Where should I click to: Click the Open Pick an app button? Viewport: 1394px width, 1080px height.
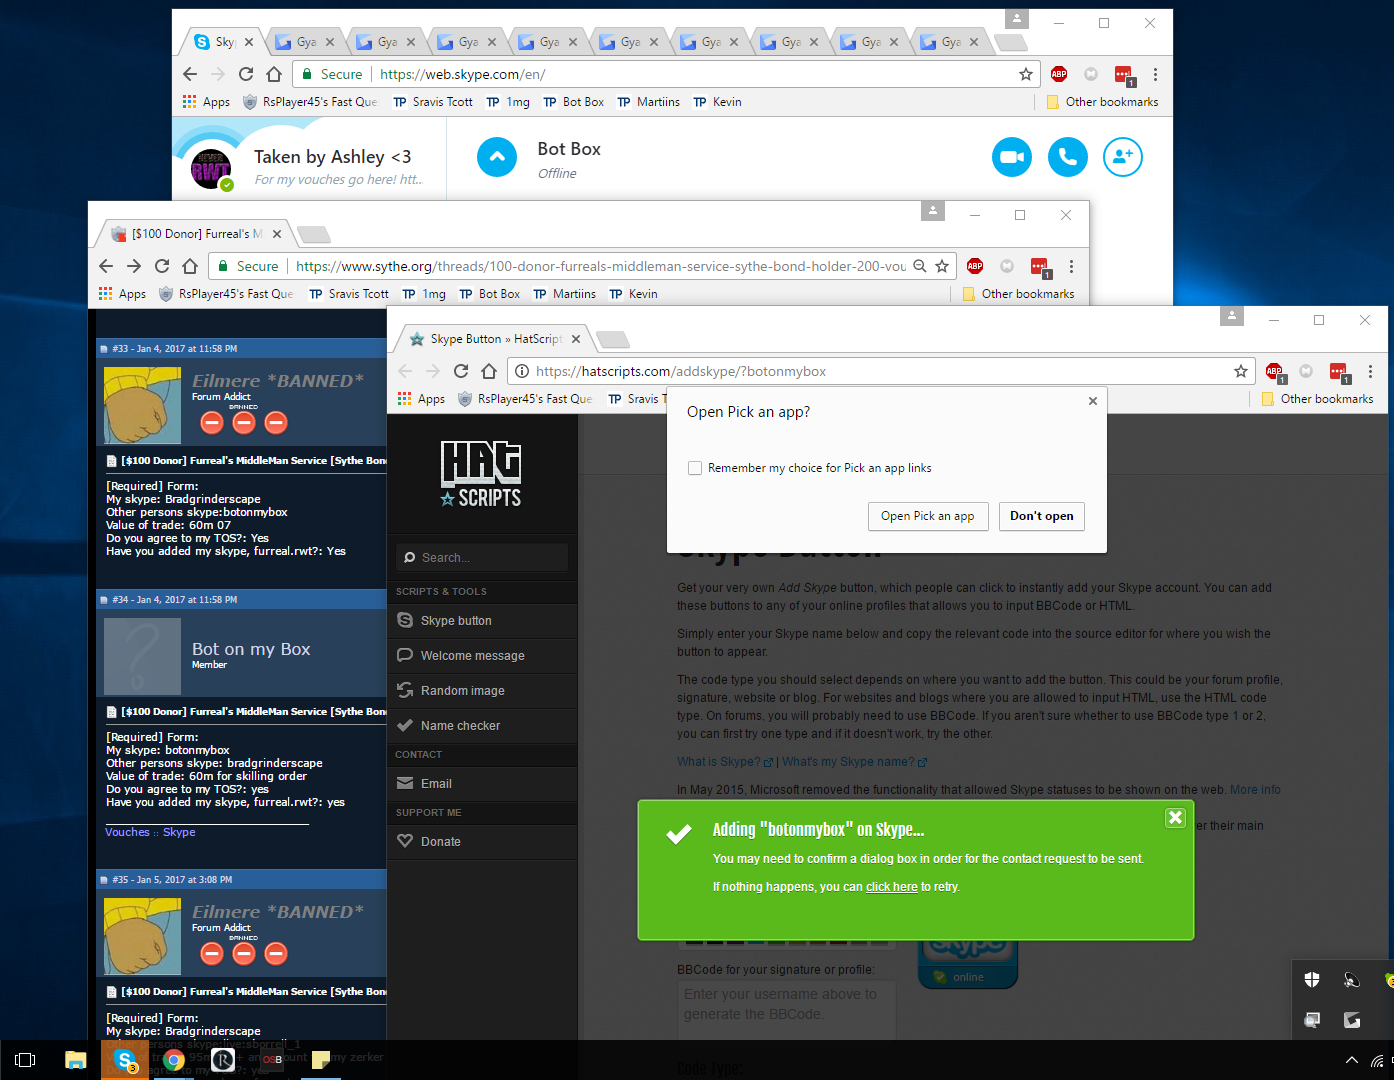coord(928,516)
